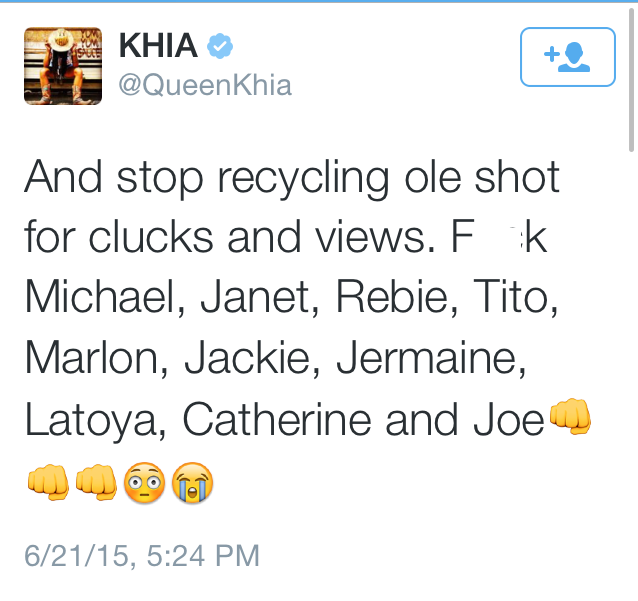Open the @QueenKhia handle link
The height and width of the screenshot is (601, 638).
point(205,85)
